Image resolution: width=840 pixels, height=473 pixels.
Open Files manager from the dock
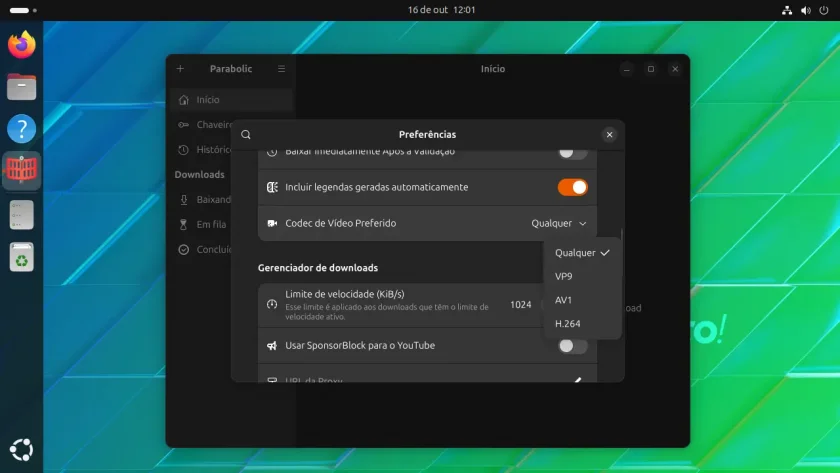pyautogui.click(x=21, y=86)
